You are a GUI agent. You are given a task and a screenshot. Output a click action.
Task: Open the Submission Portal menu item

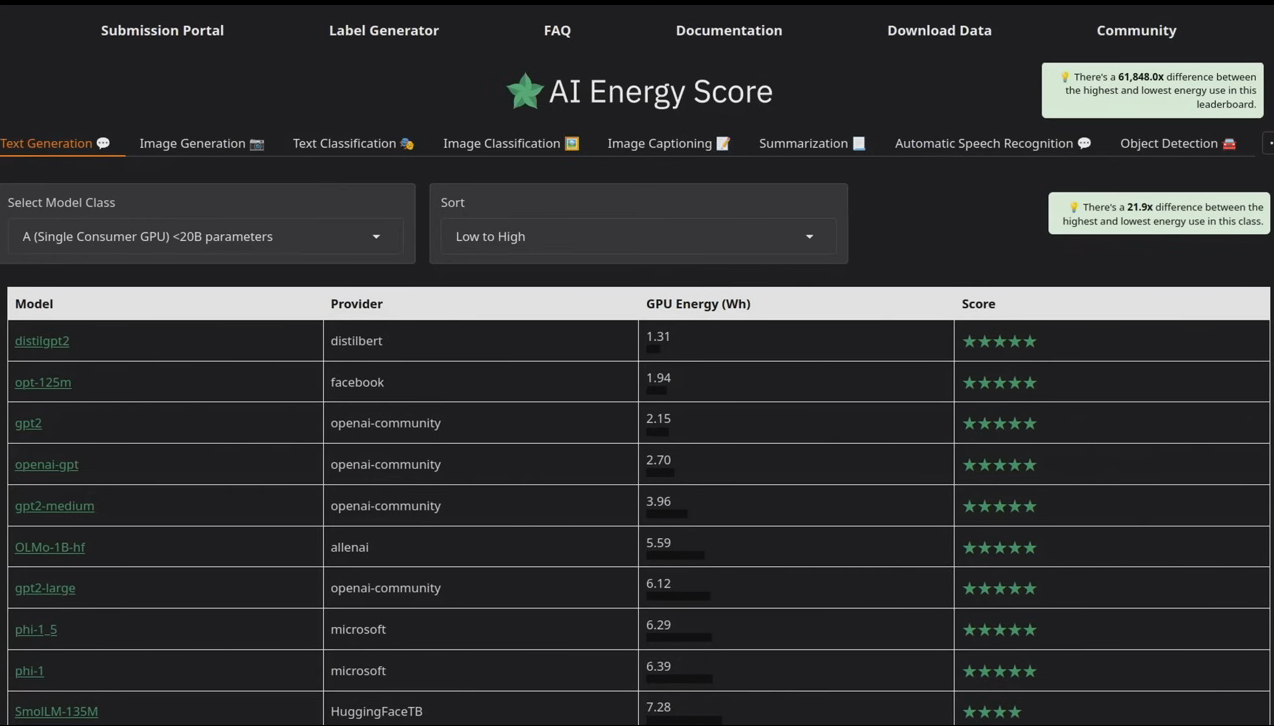coord(162,30)
